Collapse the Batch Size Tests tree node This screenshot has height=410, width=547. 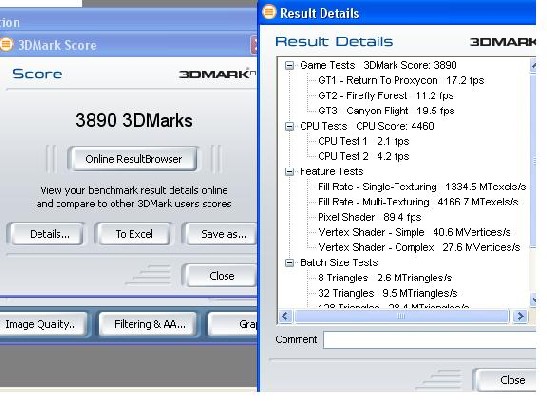pyautogui.click(x=289, y=263)
